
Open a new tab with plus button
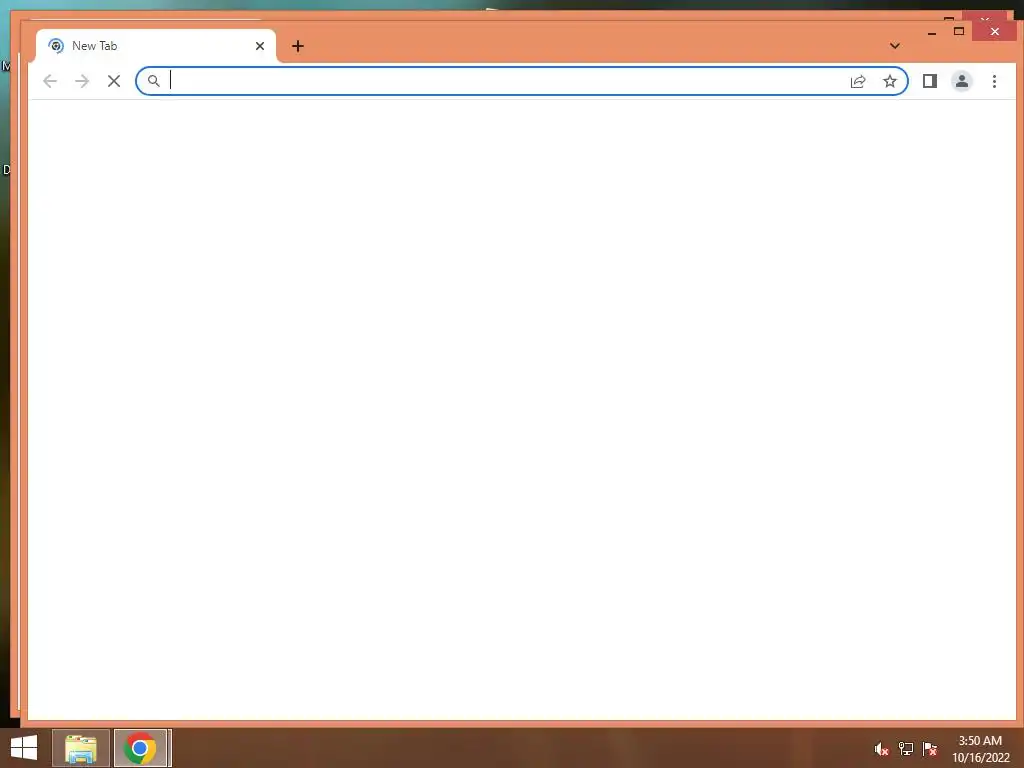[298, 46]
